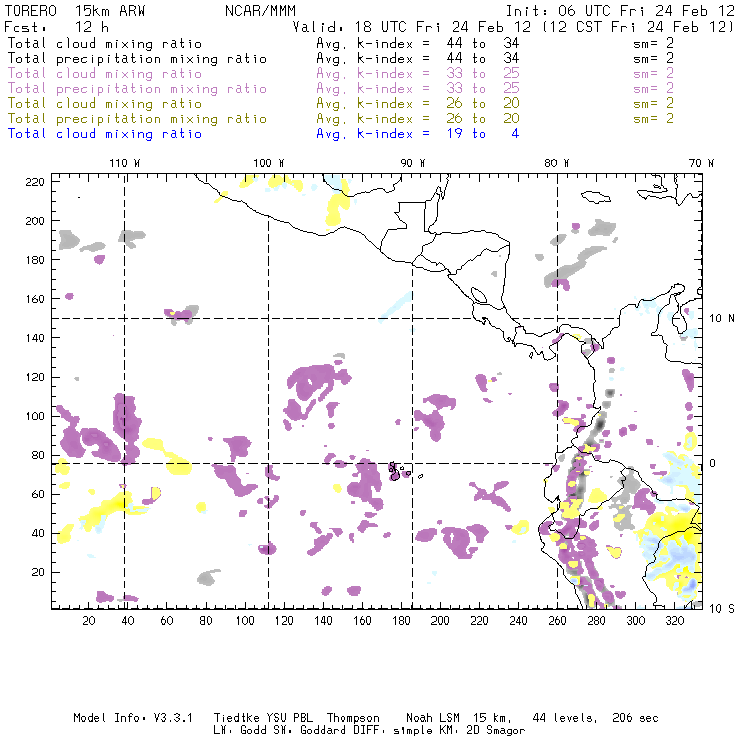Click the 'Tiedtke' scheme label
Viewport: 740px width, 740px height.
[237, 718]
